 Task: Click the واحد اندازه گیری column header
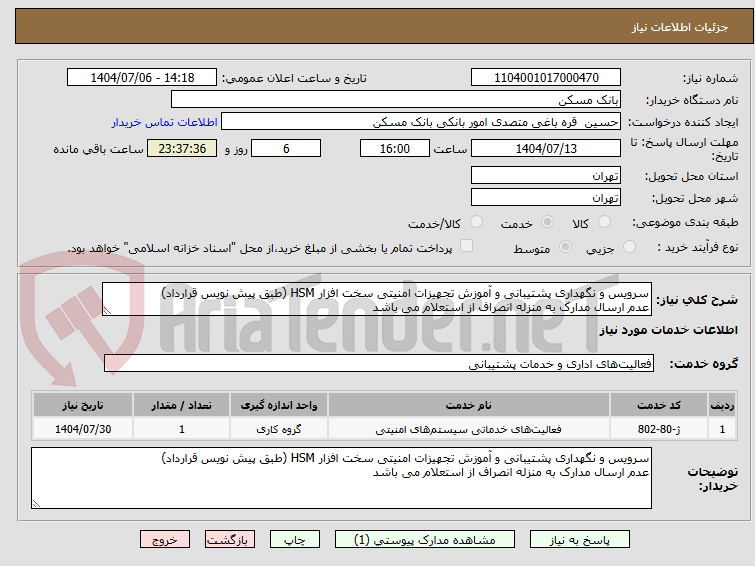click(279, 405)
